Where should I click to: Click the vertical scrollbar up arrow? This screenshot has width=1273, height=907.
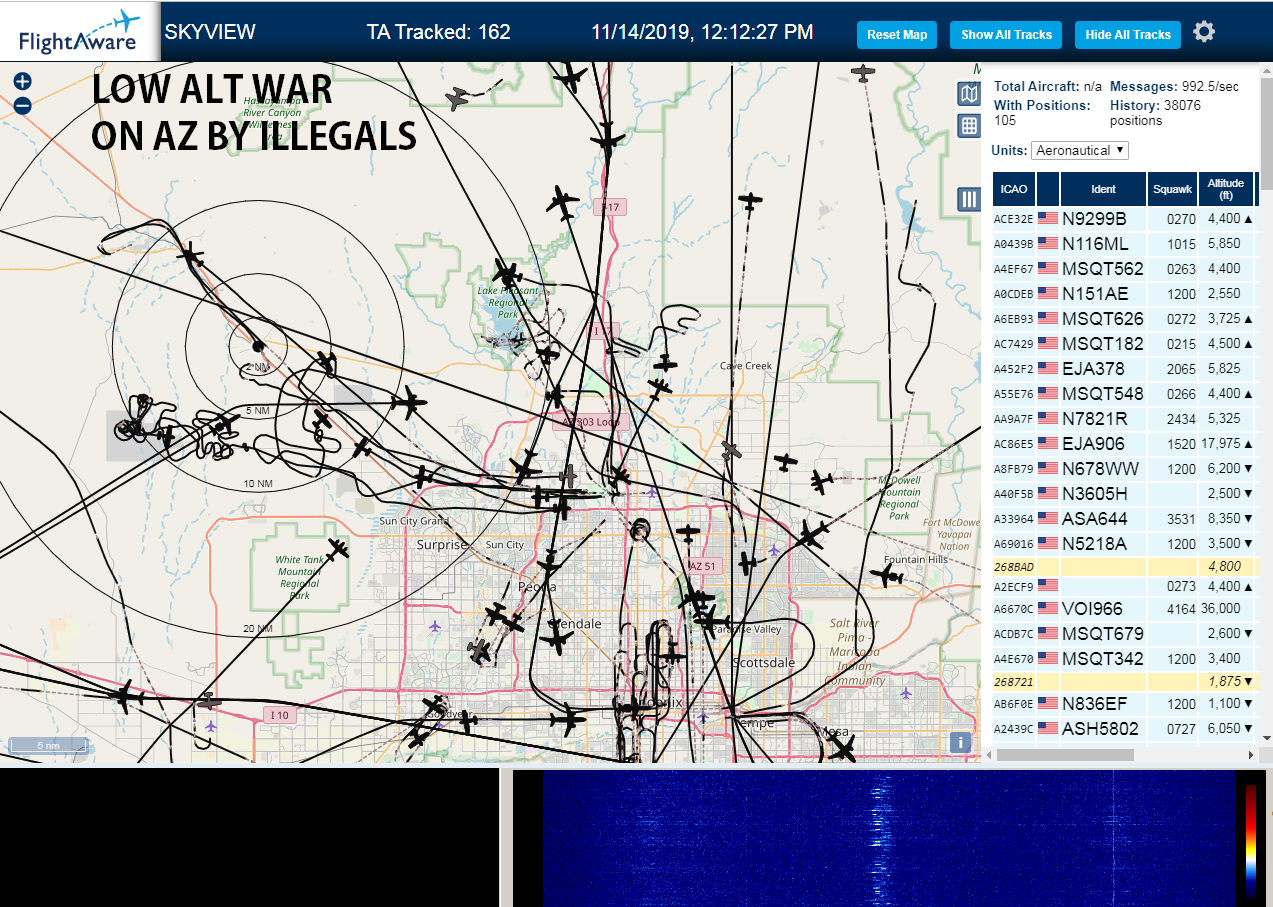(x=1266, y=69)
